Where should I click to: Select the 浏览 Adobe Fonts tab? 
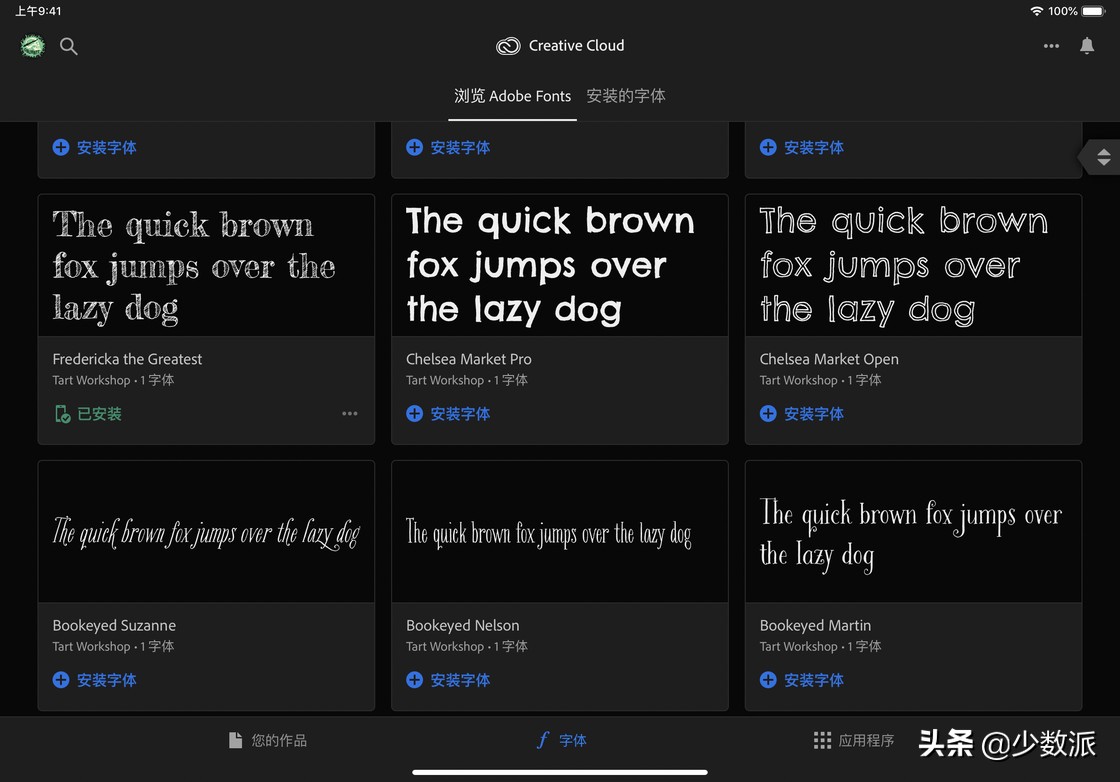click(512, 96)
